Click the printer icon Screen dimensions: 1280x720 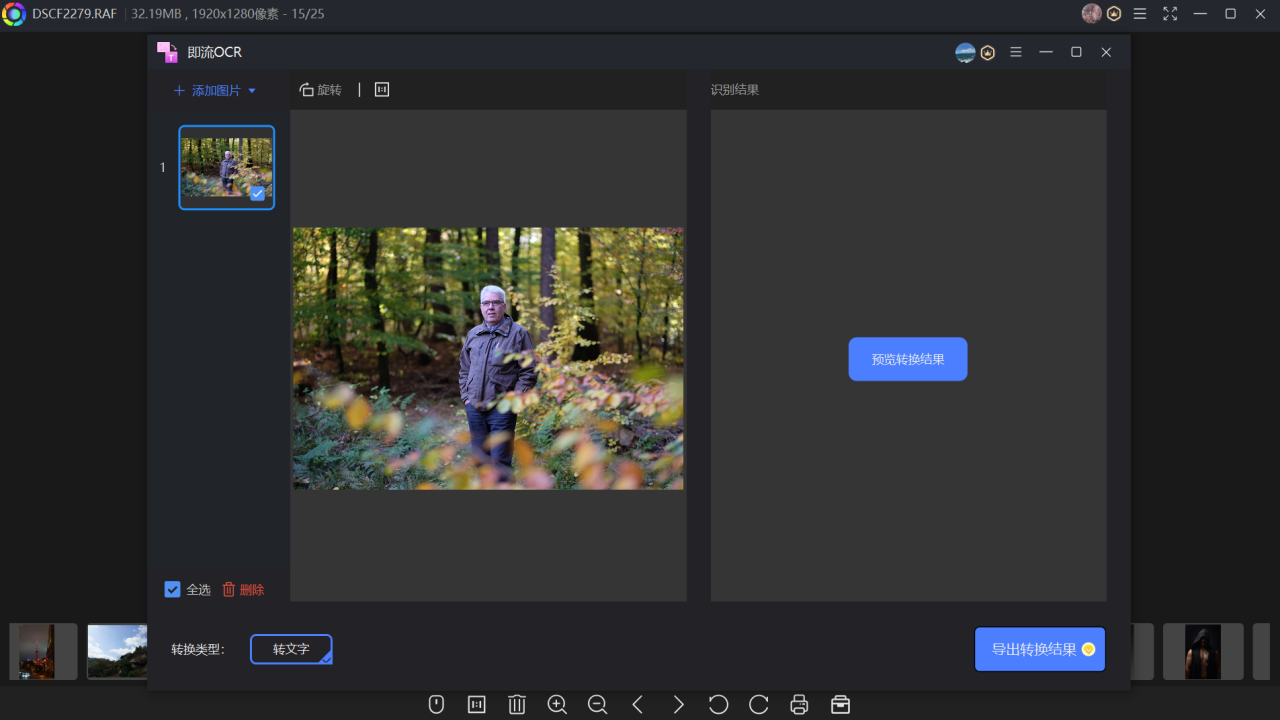(x=799, y=705)
